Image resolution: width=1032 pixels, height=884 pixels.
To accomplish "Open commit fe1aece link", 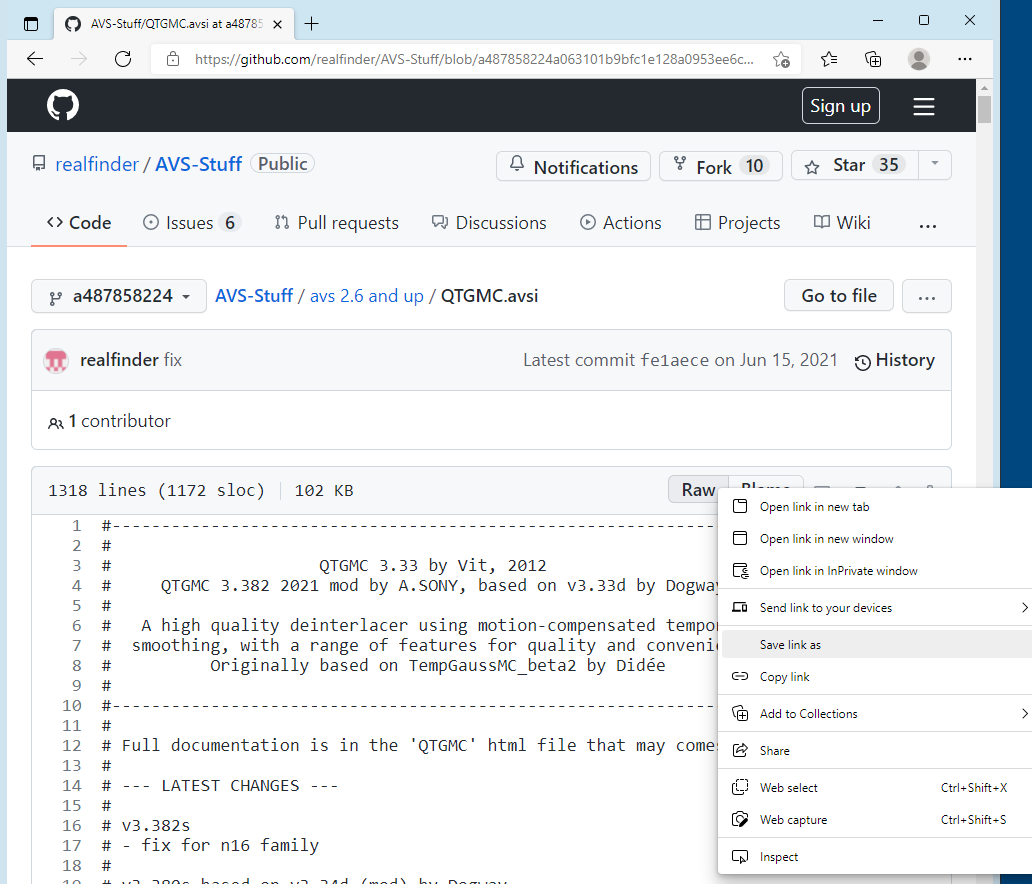I will tap(675, 361).
